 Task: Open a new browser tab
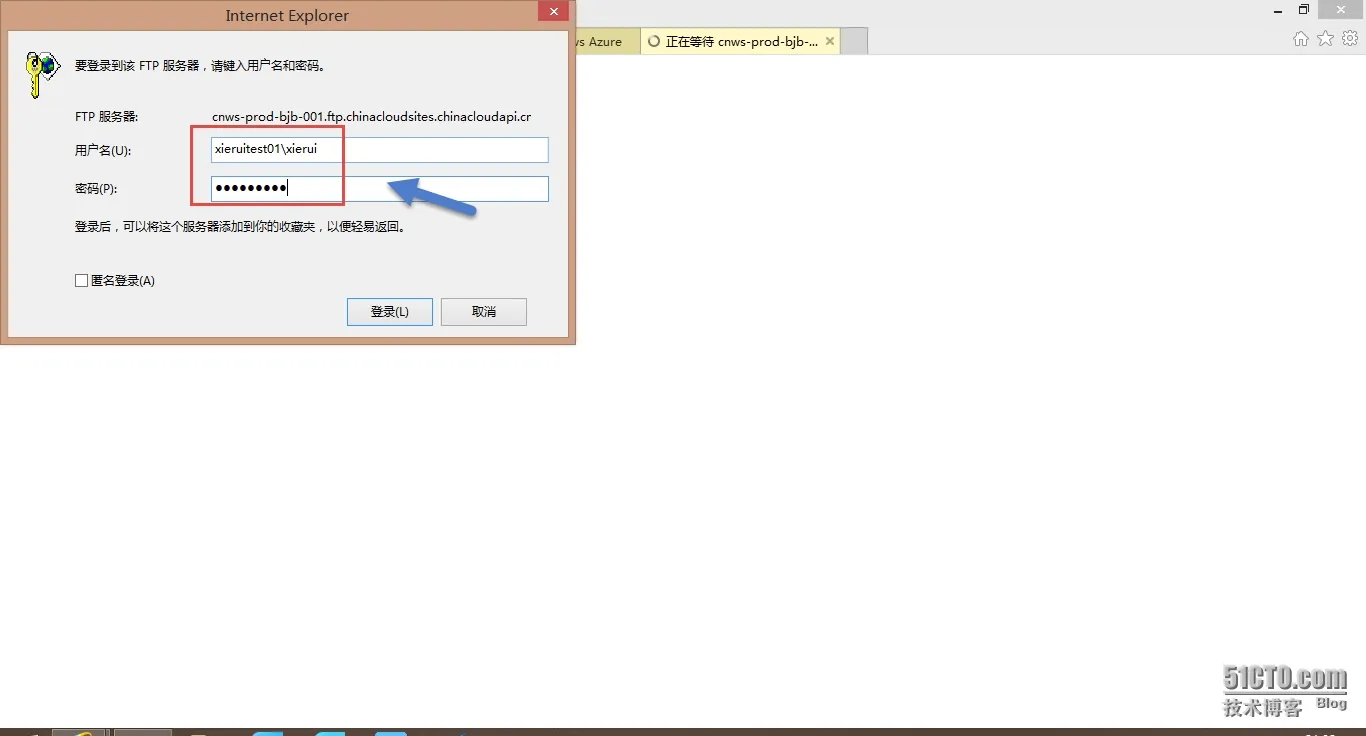(854, 42)
